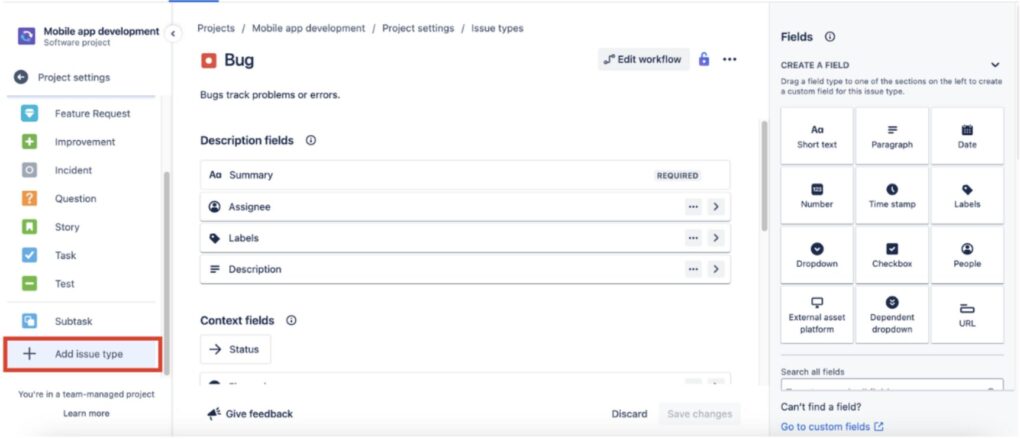Click the Add issue type button
The height and width of the screenshot is (439, 1020).
tap(82, 354)
